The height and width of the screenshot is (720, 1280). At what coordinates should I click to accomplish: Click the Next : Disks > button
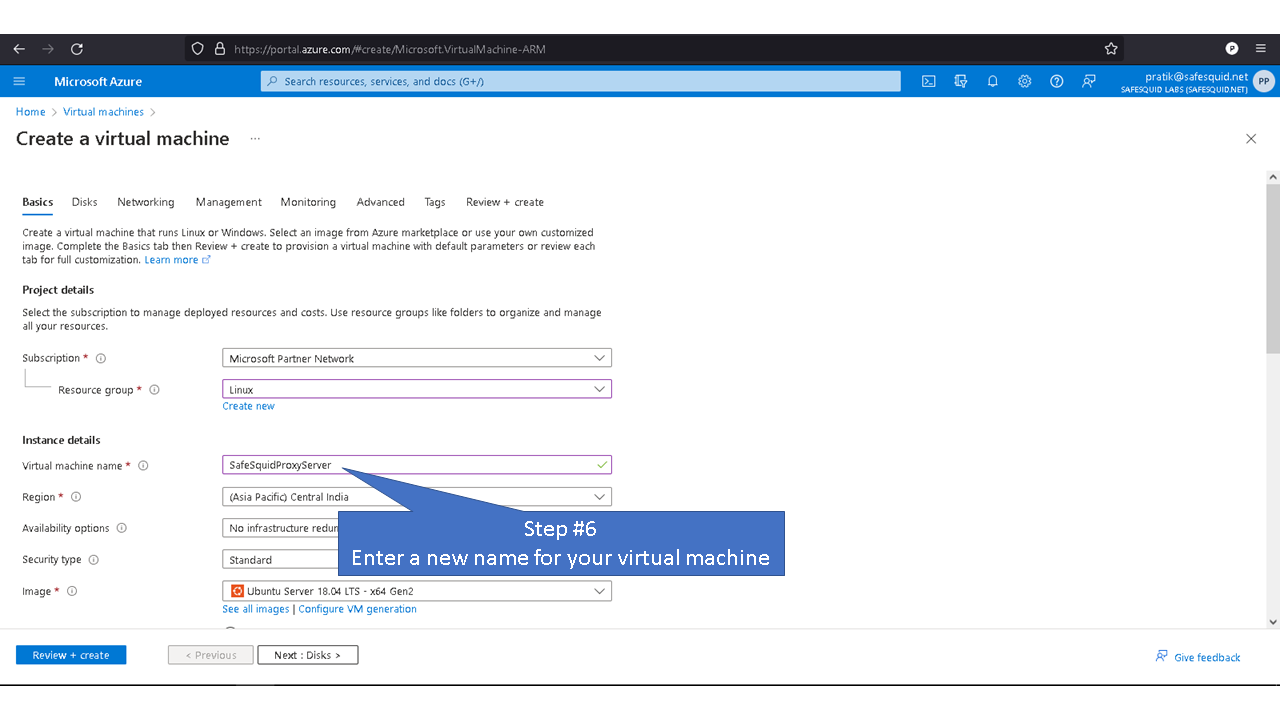point(308,655)
